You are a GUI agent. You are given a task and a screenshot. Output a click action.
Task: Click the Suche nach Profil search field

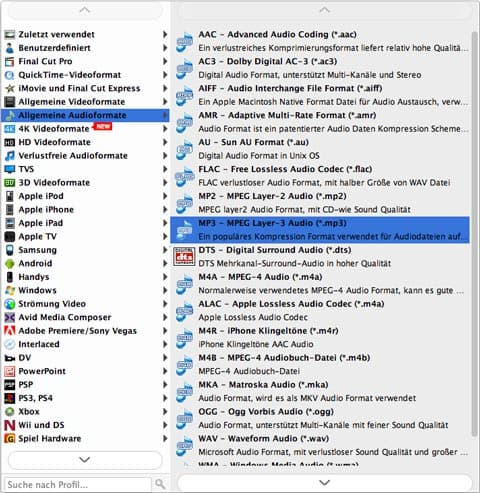pyautogui.click(x=78, y=484)
